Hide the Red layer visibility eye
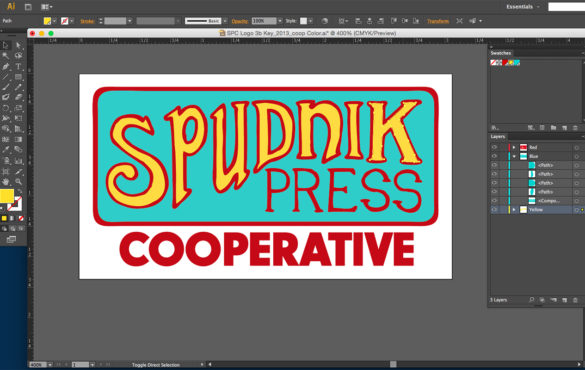Screen dimensions: 585x370 494,147
